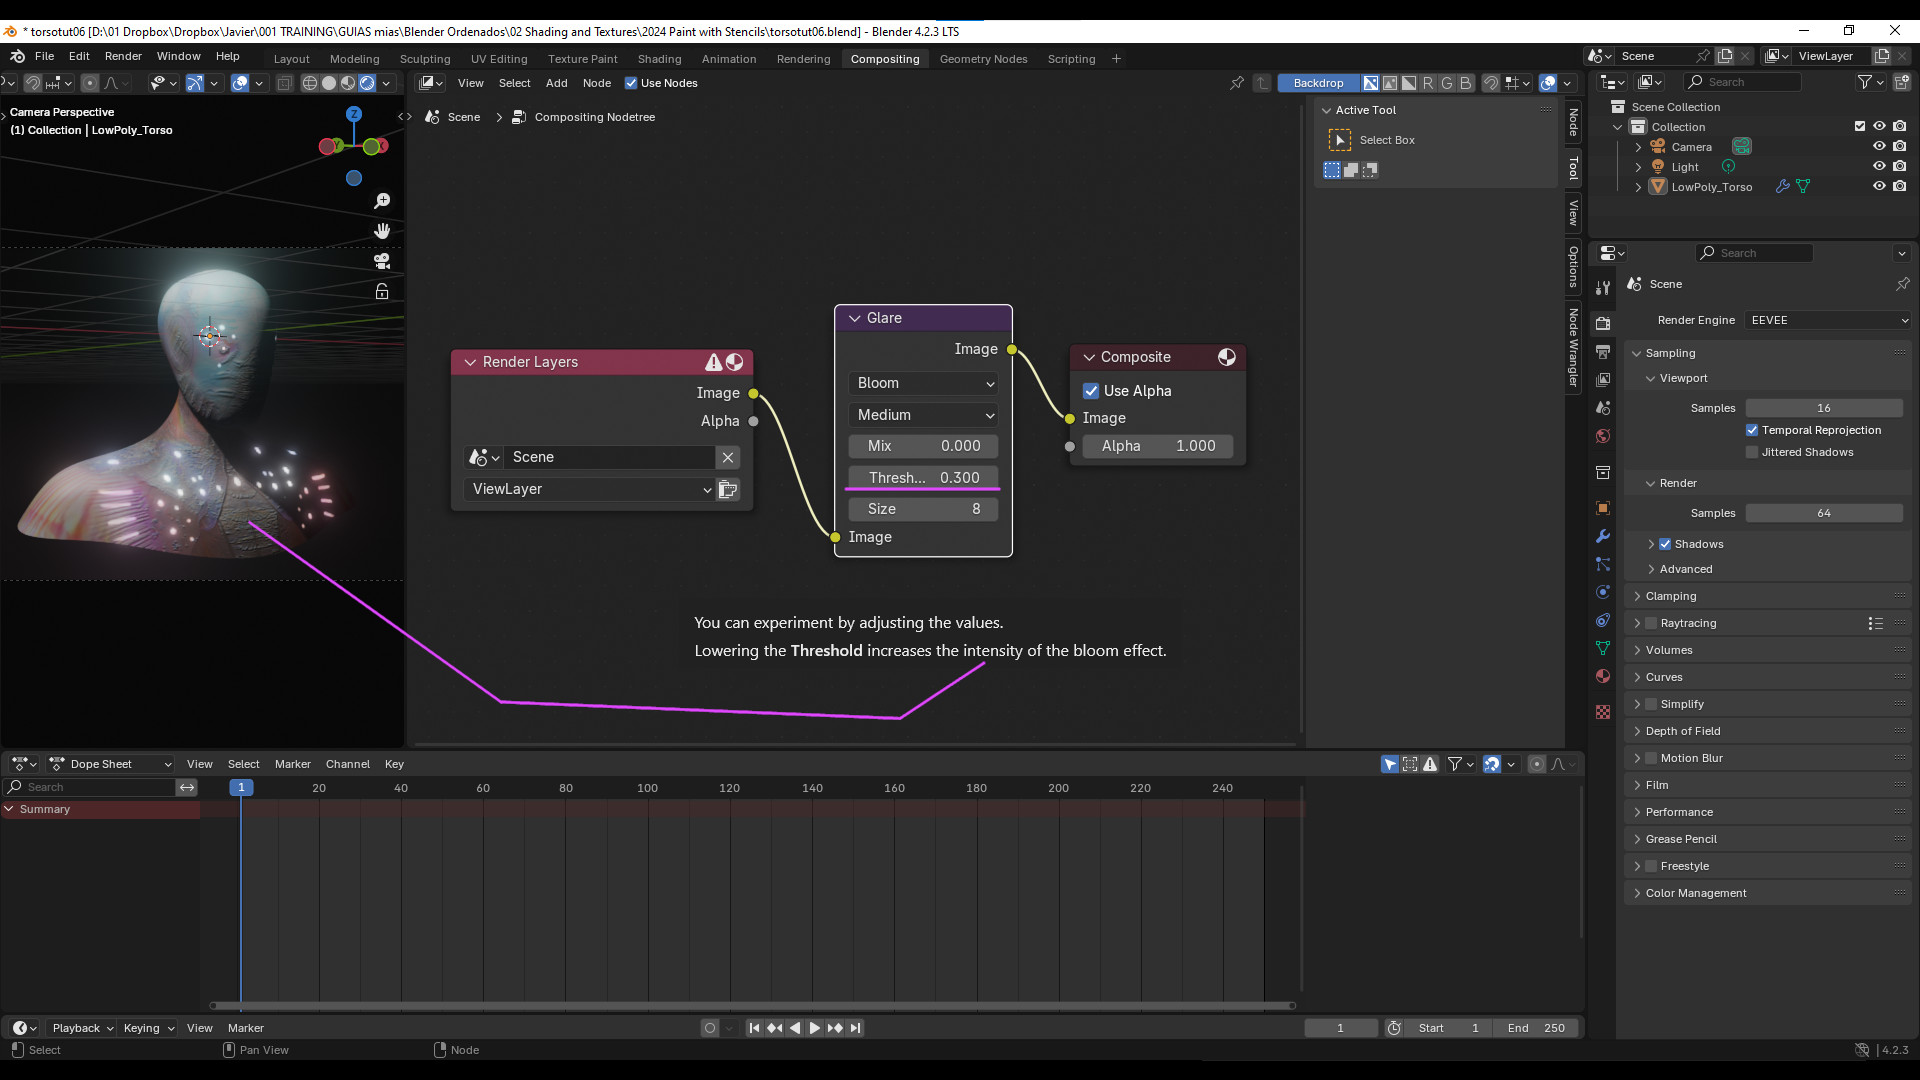Uncheck Use Nodes checkbox
Viewport: 1920px width, 1080px height.
631,83
